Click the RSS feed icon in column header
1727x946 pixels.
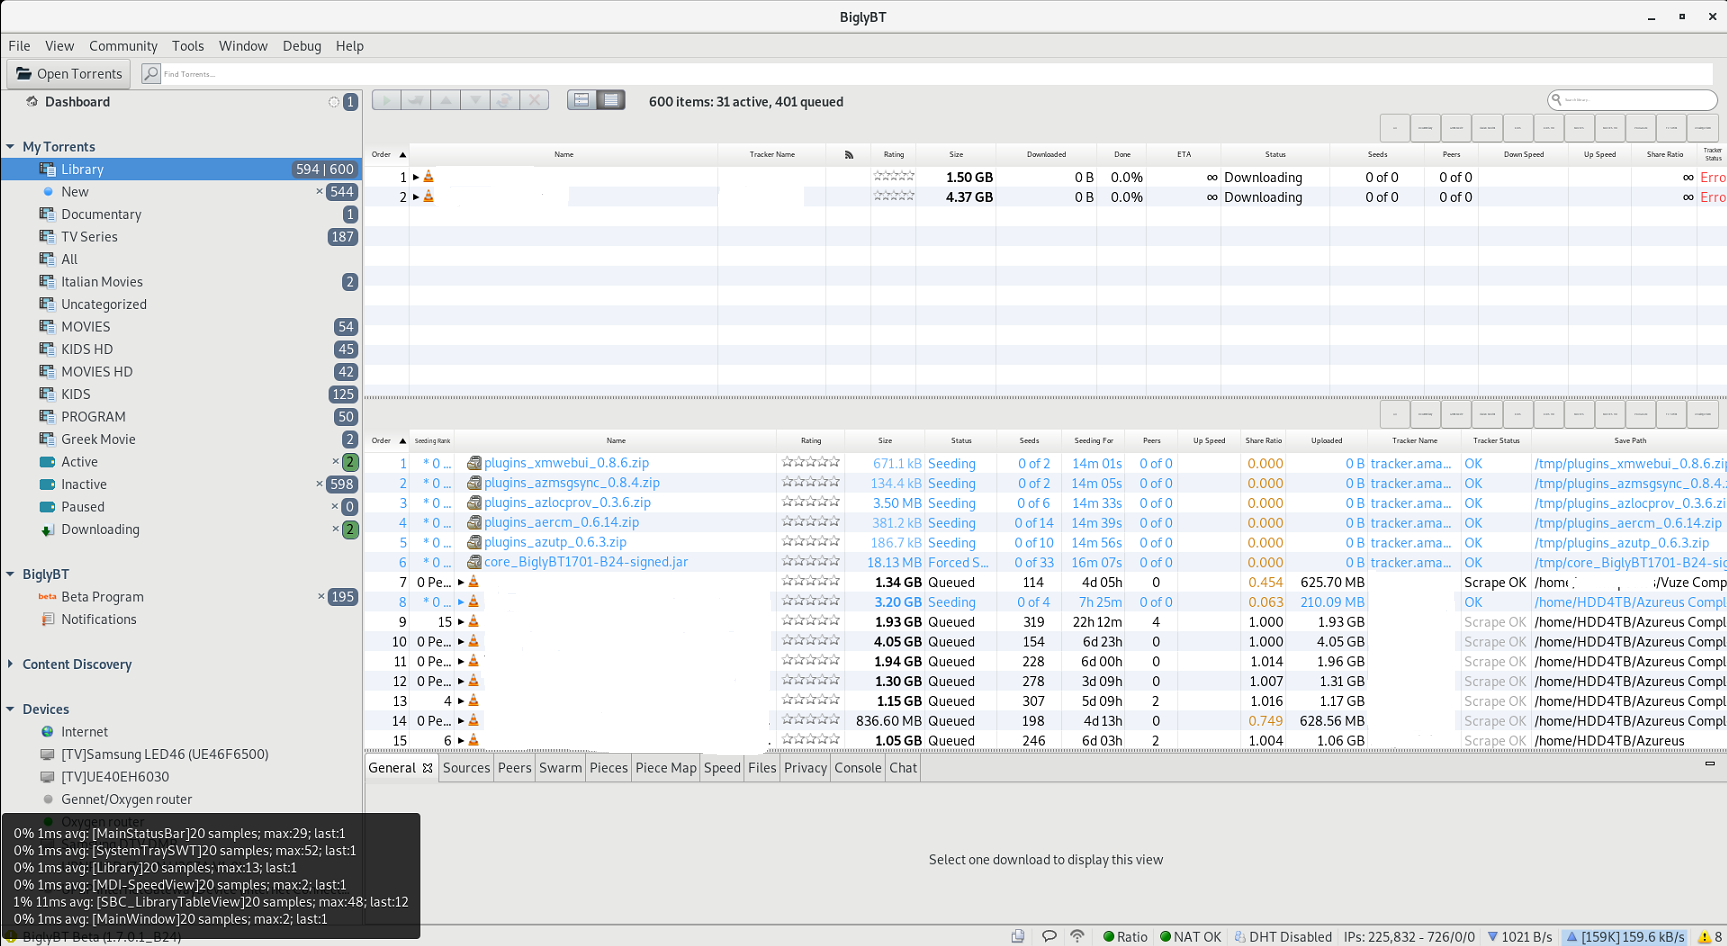point(848,154)
